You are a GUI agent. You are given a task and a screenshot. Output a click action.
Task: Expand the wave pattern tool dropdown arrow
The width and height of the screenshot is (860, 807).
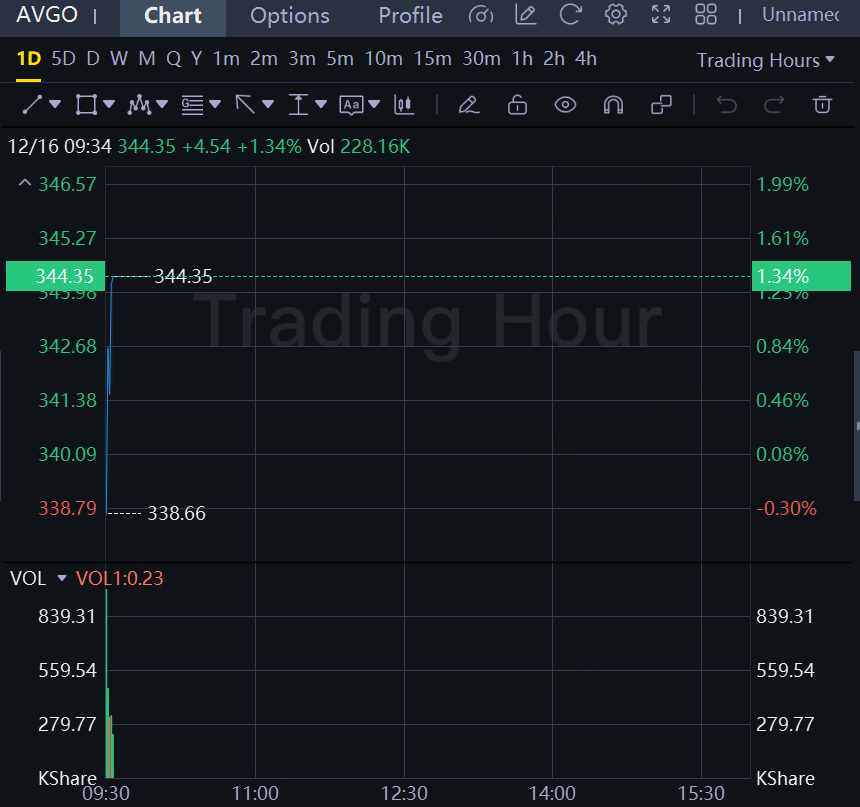point(162,104)
